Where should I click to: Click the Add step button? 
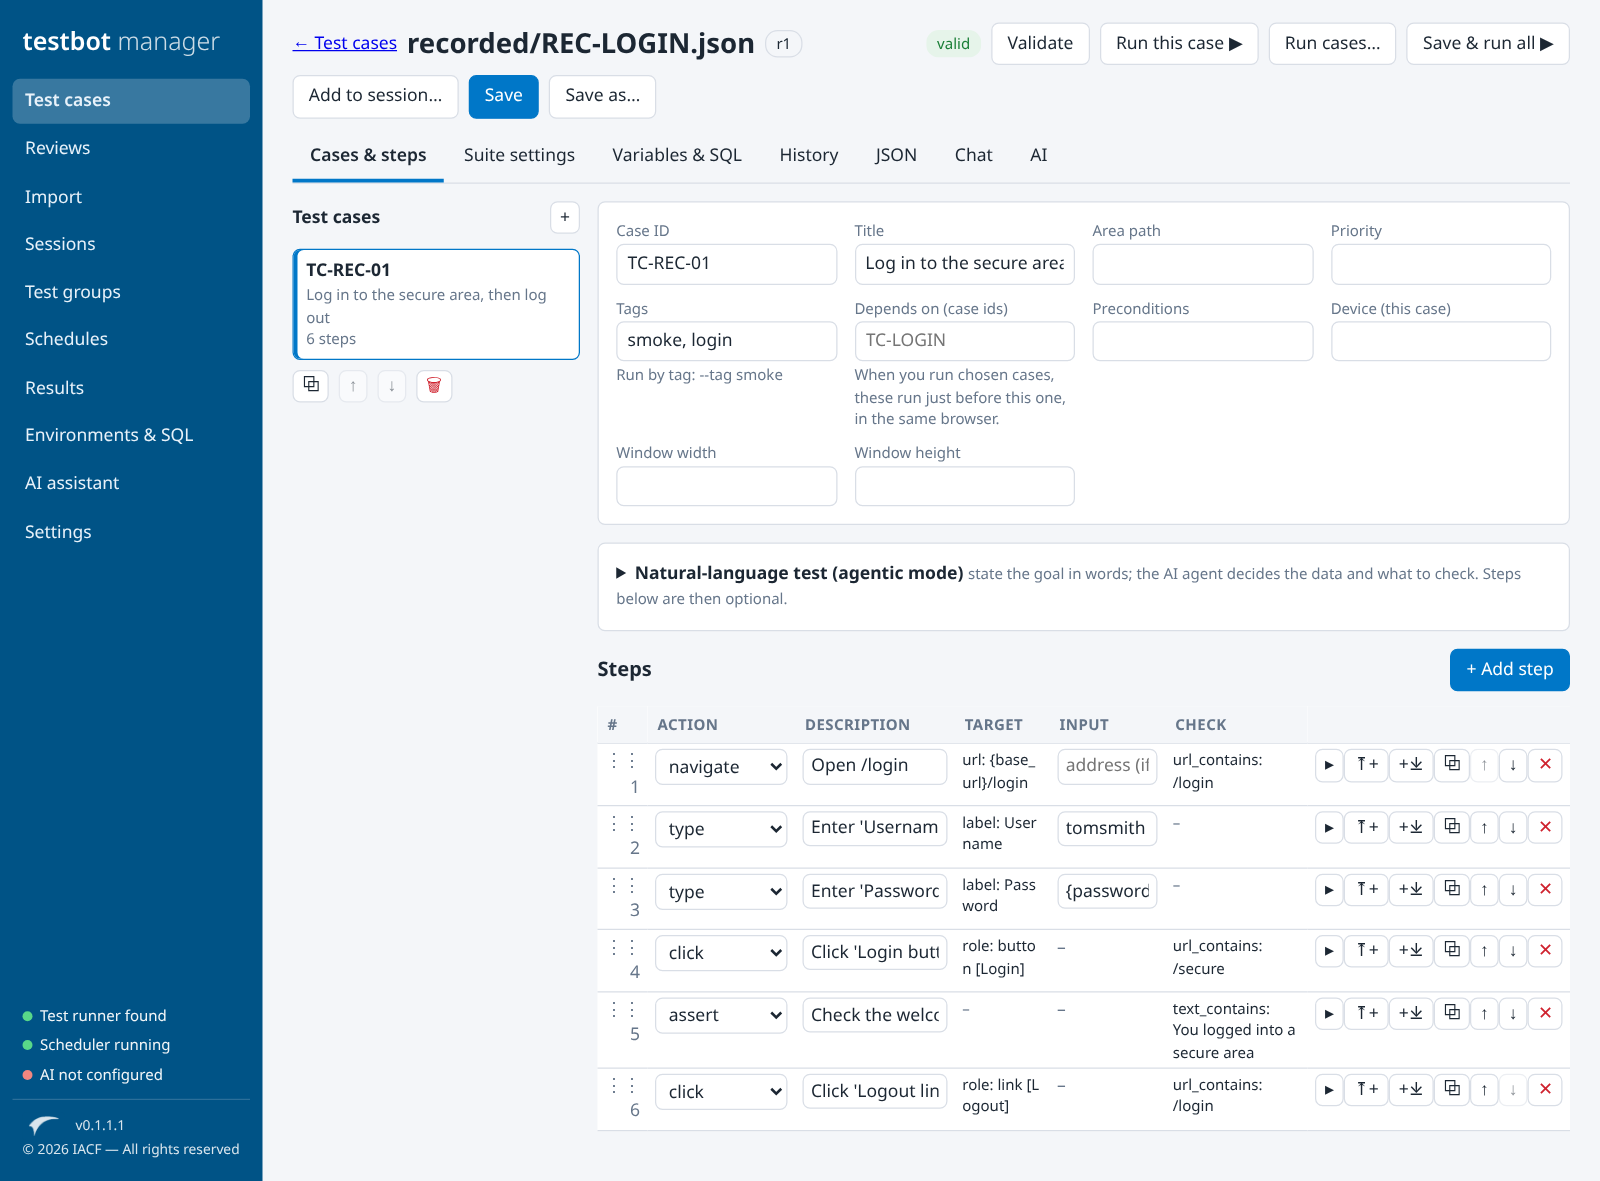(x=1509, y=669)
